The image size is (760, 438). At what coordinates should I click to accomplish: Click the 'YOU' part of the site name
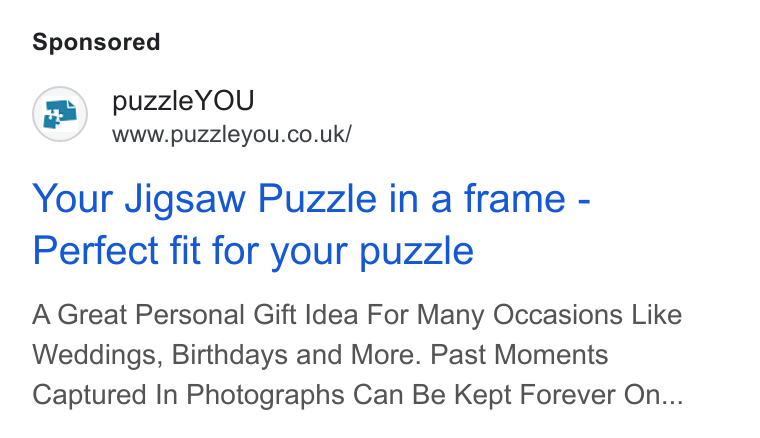[x=224, y=101]
